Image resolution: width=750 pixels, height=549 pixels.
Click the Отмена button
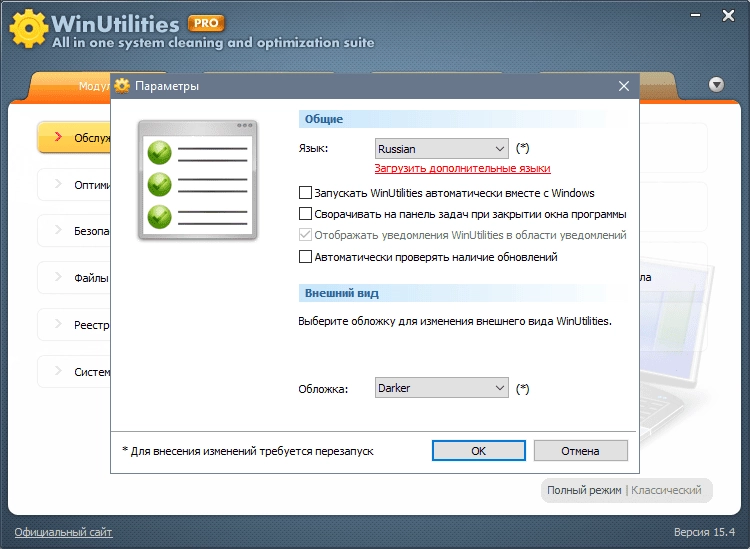point(580,450)
